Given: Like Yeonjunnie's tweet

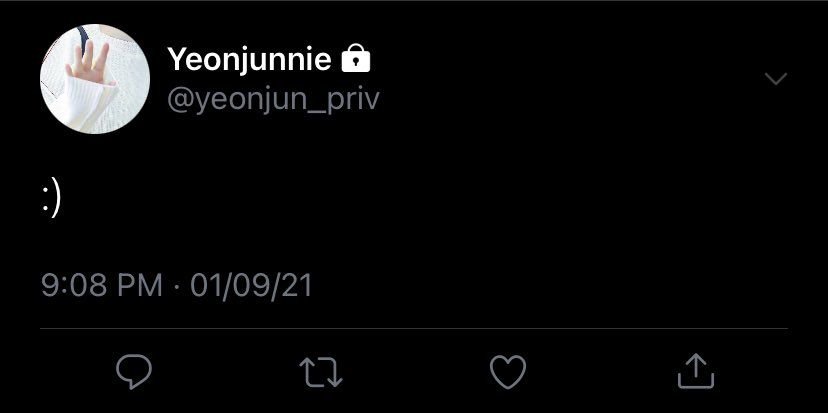Looking at the screenshot, I should (x=508, y=372).
